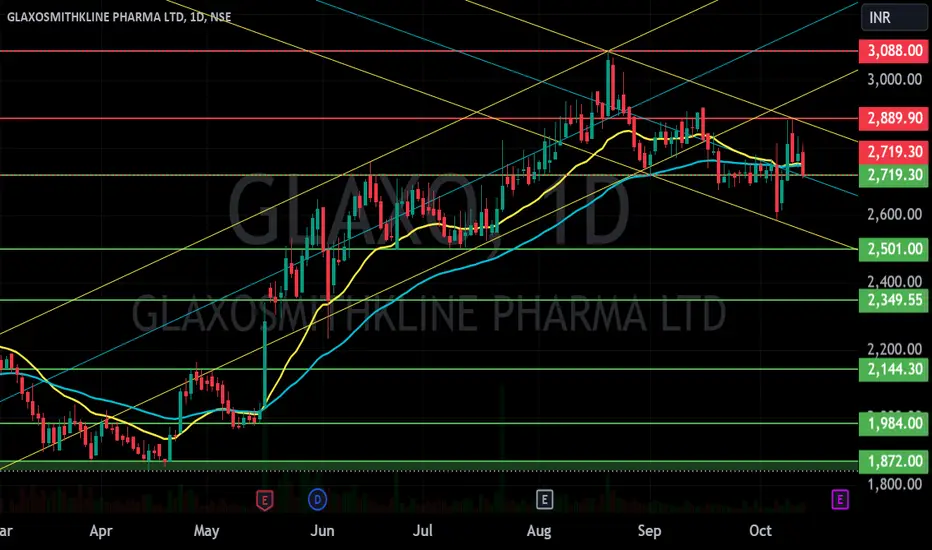Select the 2,889.90 red price label
Viewport: 932px width, 550px height.
tap(894, 118)
